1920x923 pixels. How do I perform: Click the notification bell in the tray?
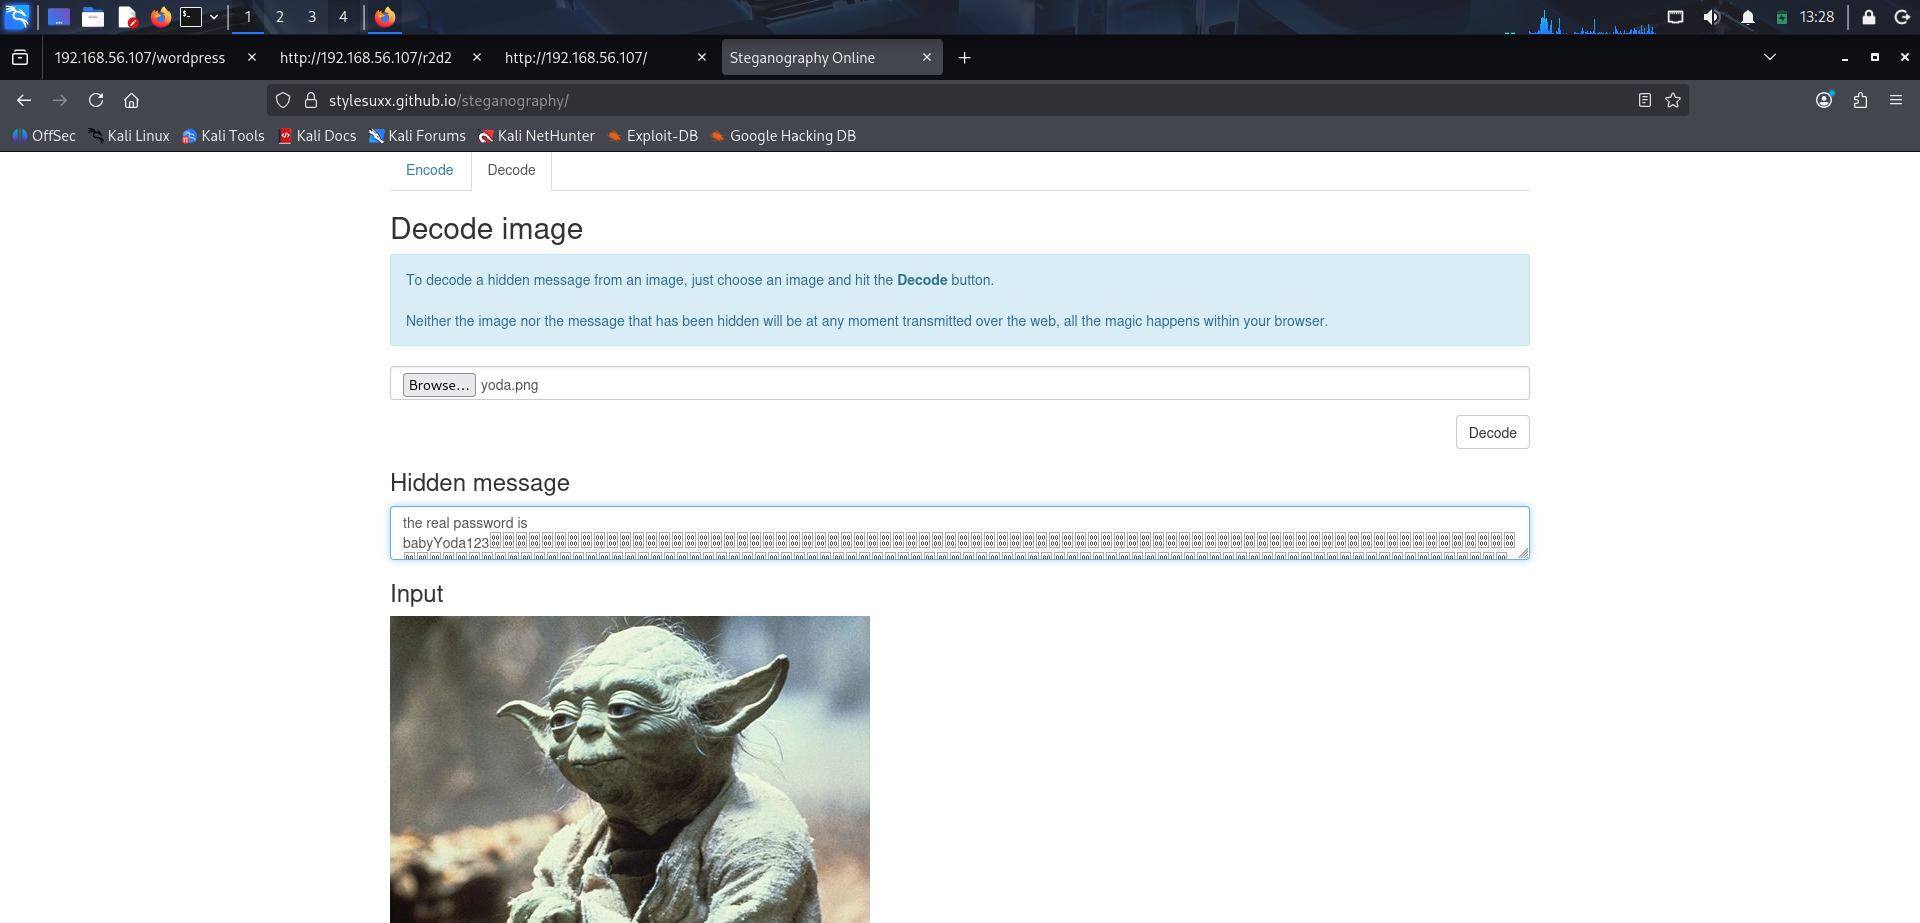[x=1748, y=17]
